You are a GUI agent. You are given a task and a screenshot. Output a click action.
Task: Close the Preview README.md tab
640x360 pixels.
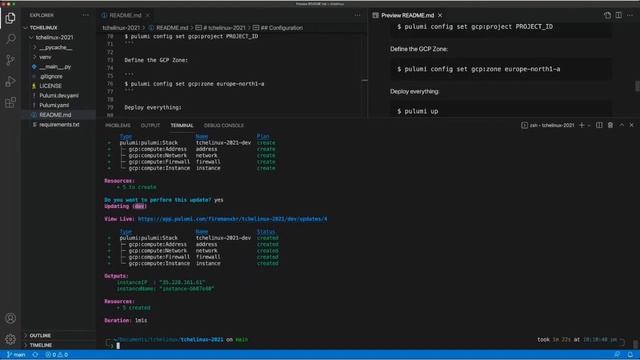tap(440, 15)
